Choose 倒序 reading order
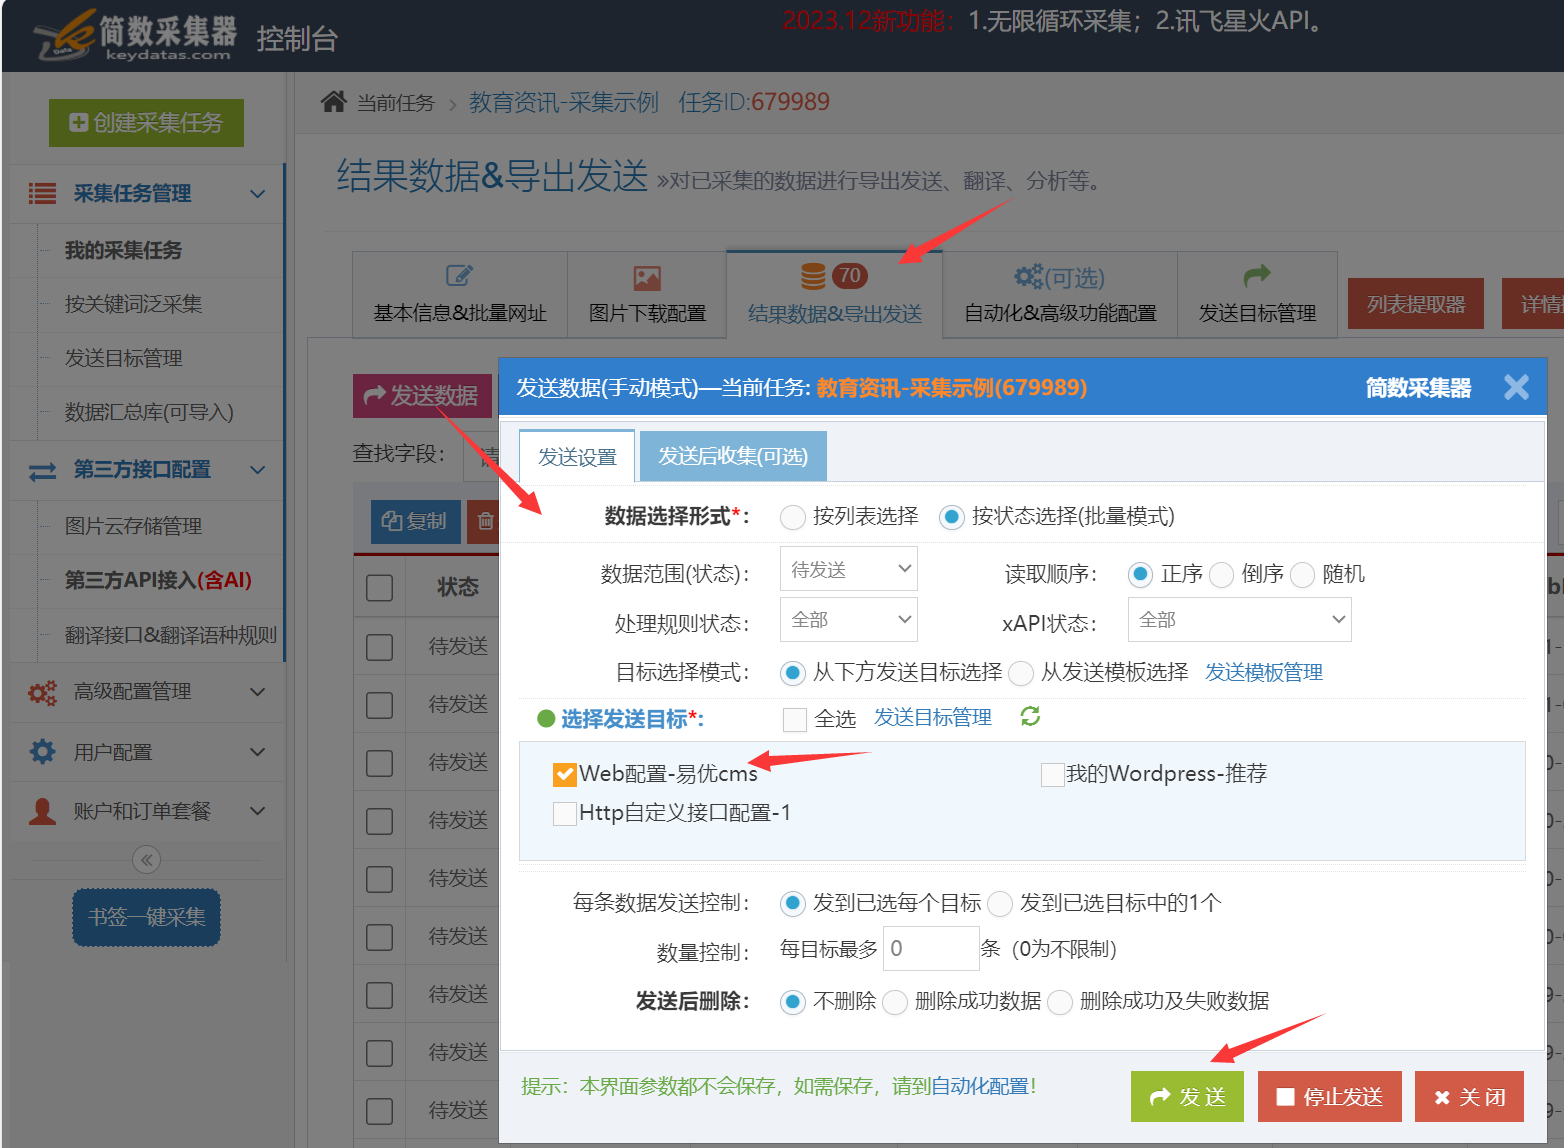1564x1148 pixels. click(x=1221, y=575)
